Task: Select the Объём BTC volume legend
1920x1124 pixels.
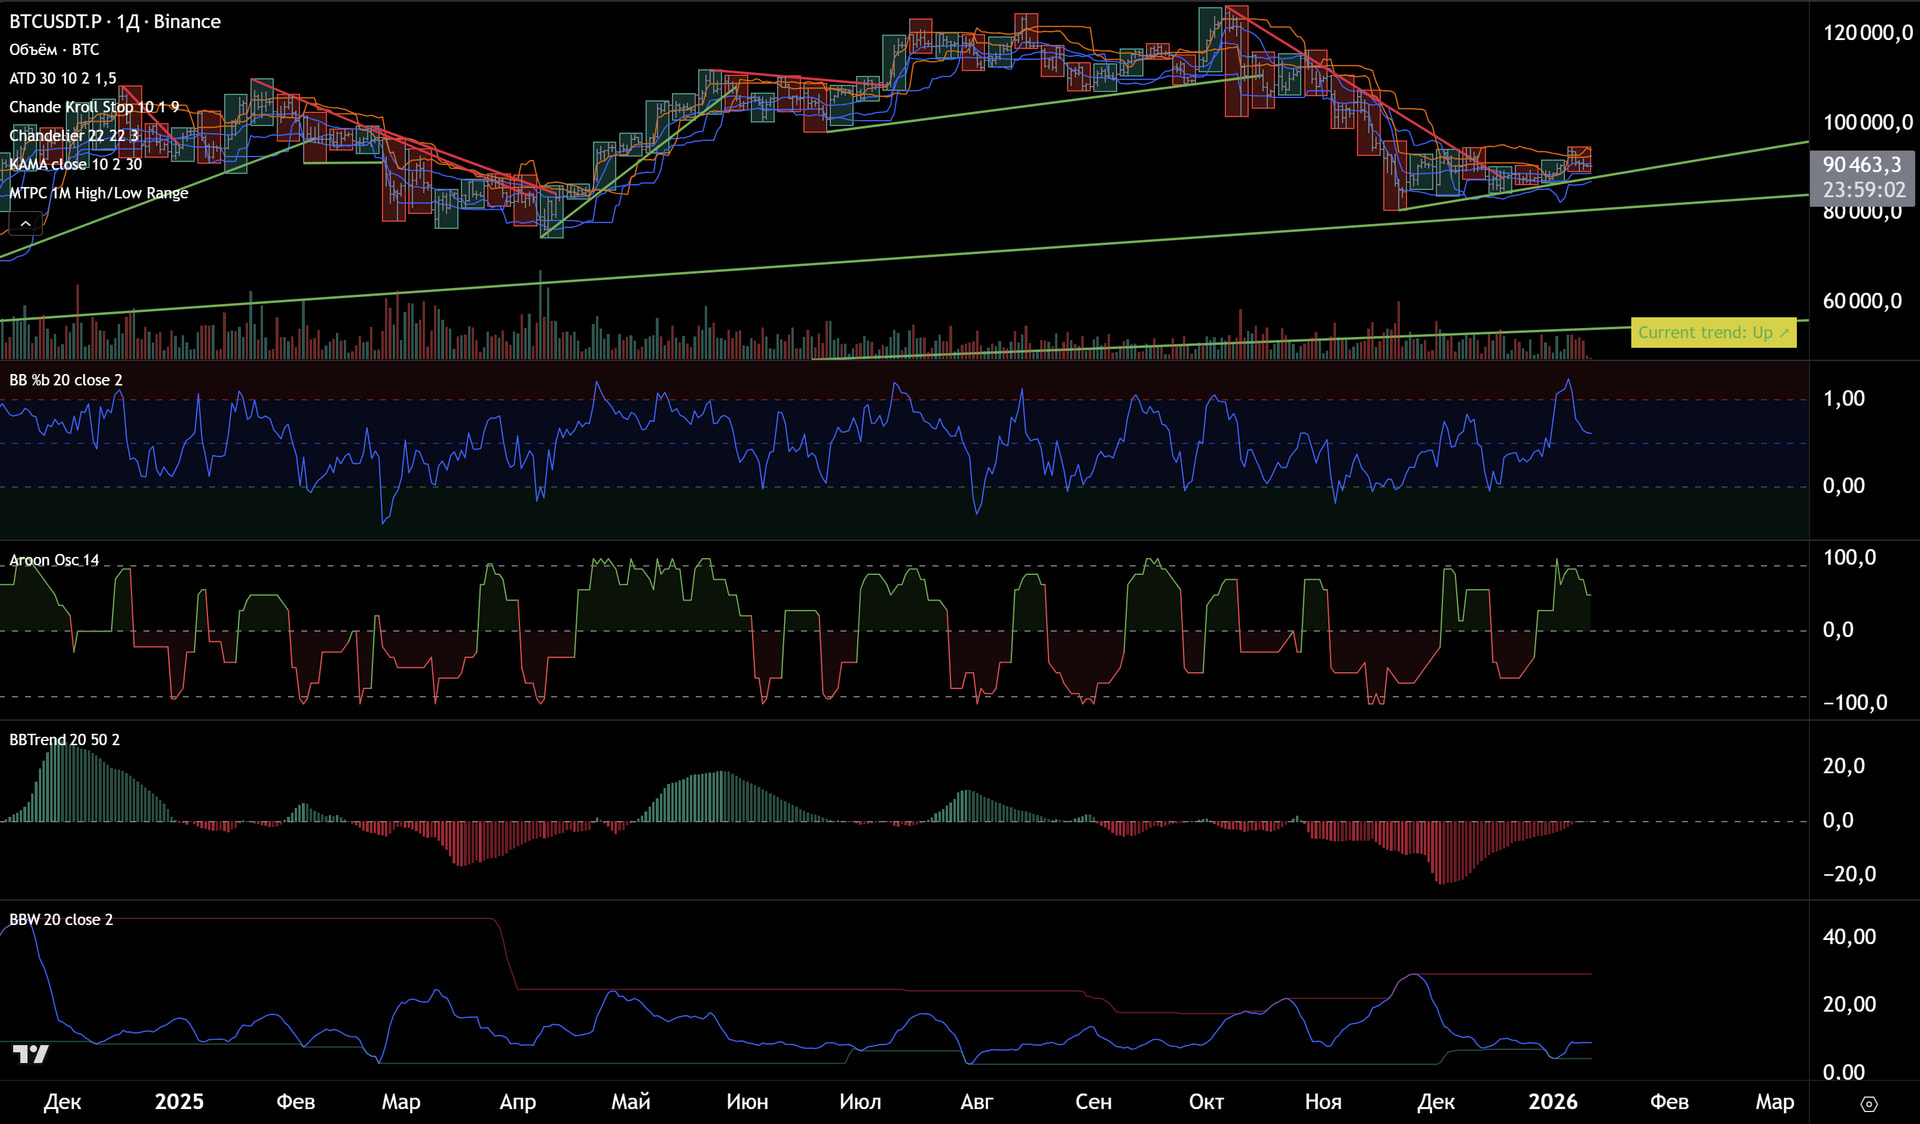Action: click(x=54, y=49)
